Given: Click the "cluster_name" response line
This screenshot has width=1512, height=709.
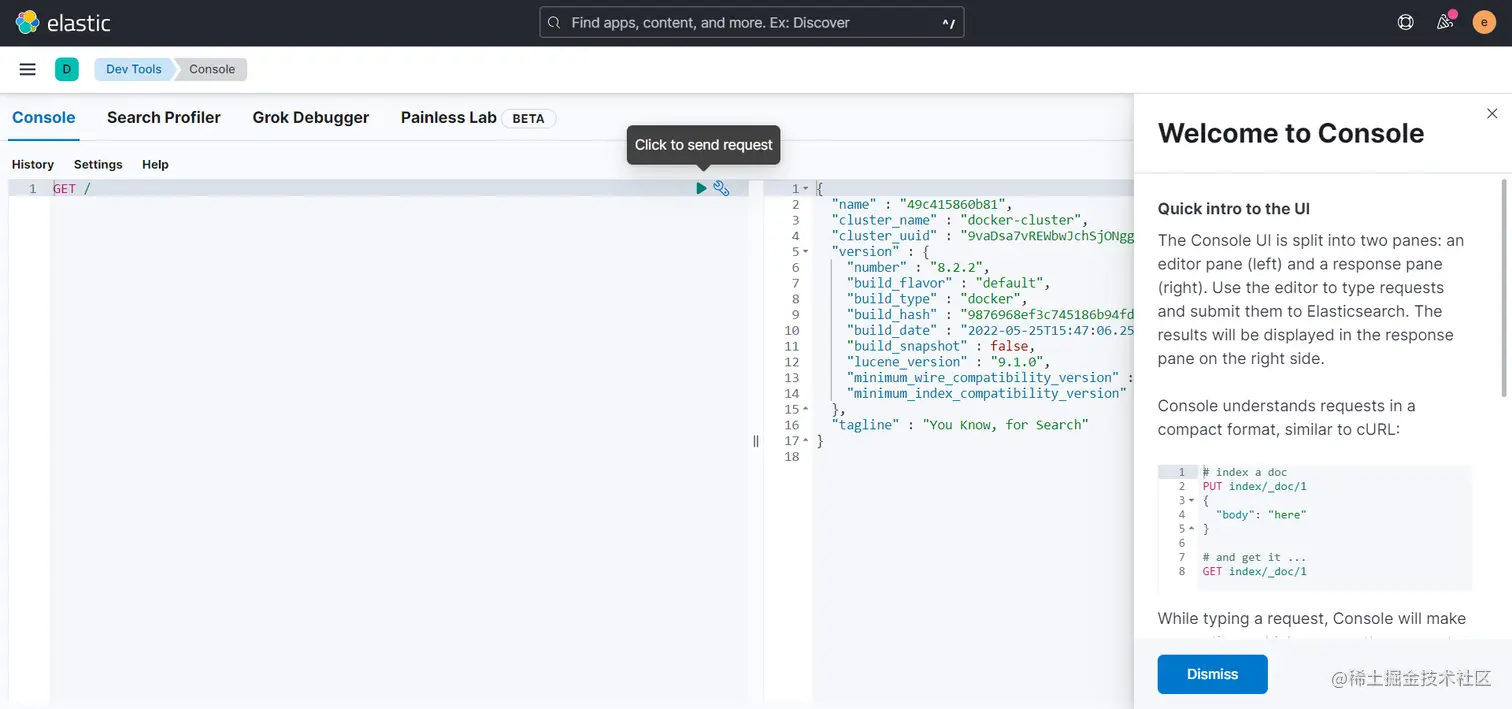Looking at the screenshot, I should pyautogui.click(x=959, y=220).
